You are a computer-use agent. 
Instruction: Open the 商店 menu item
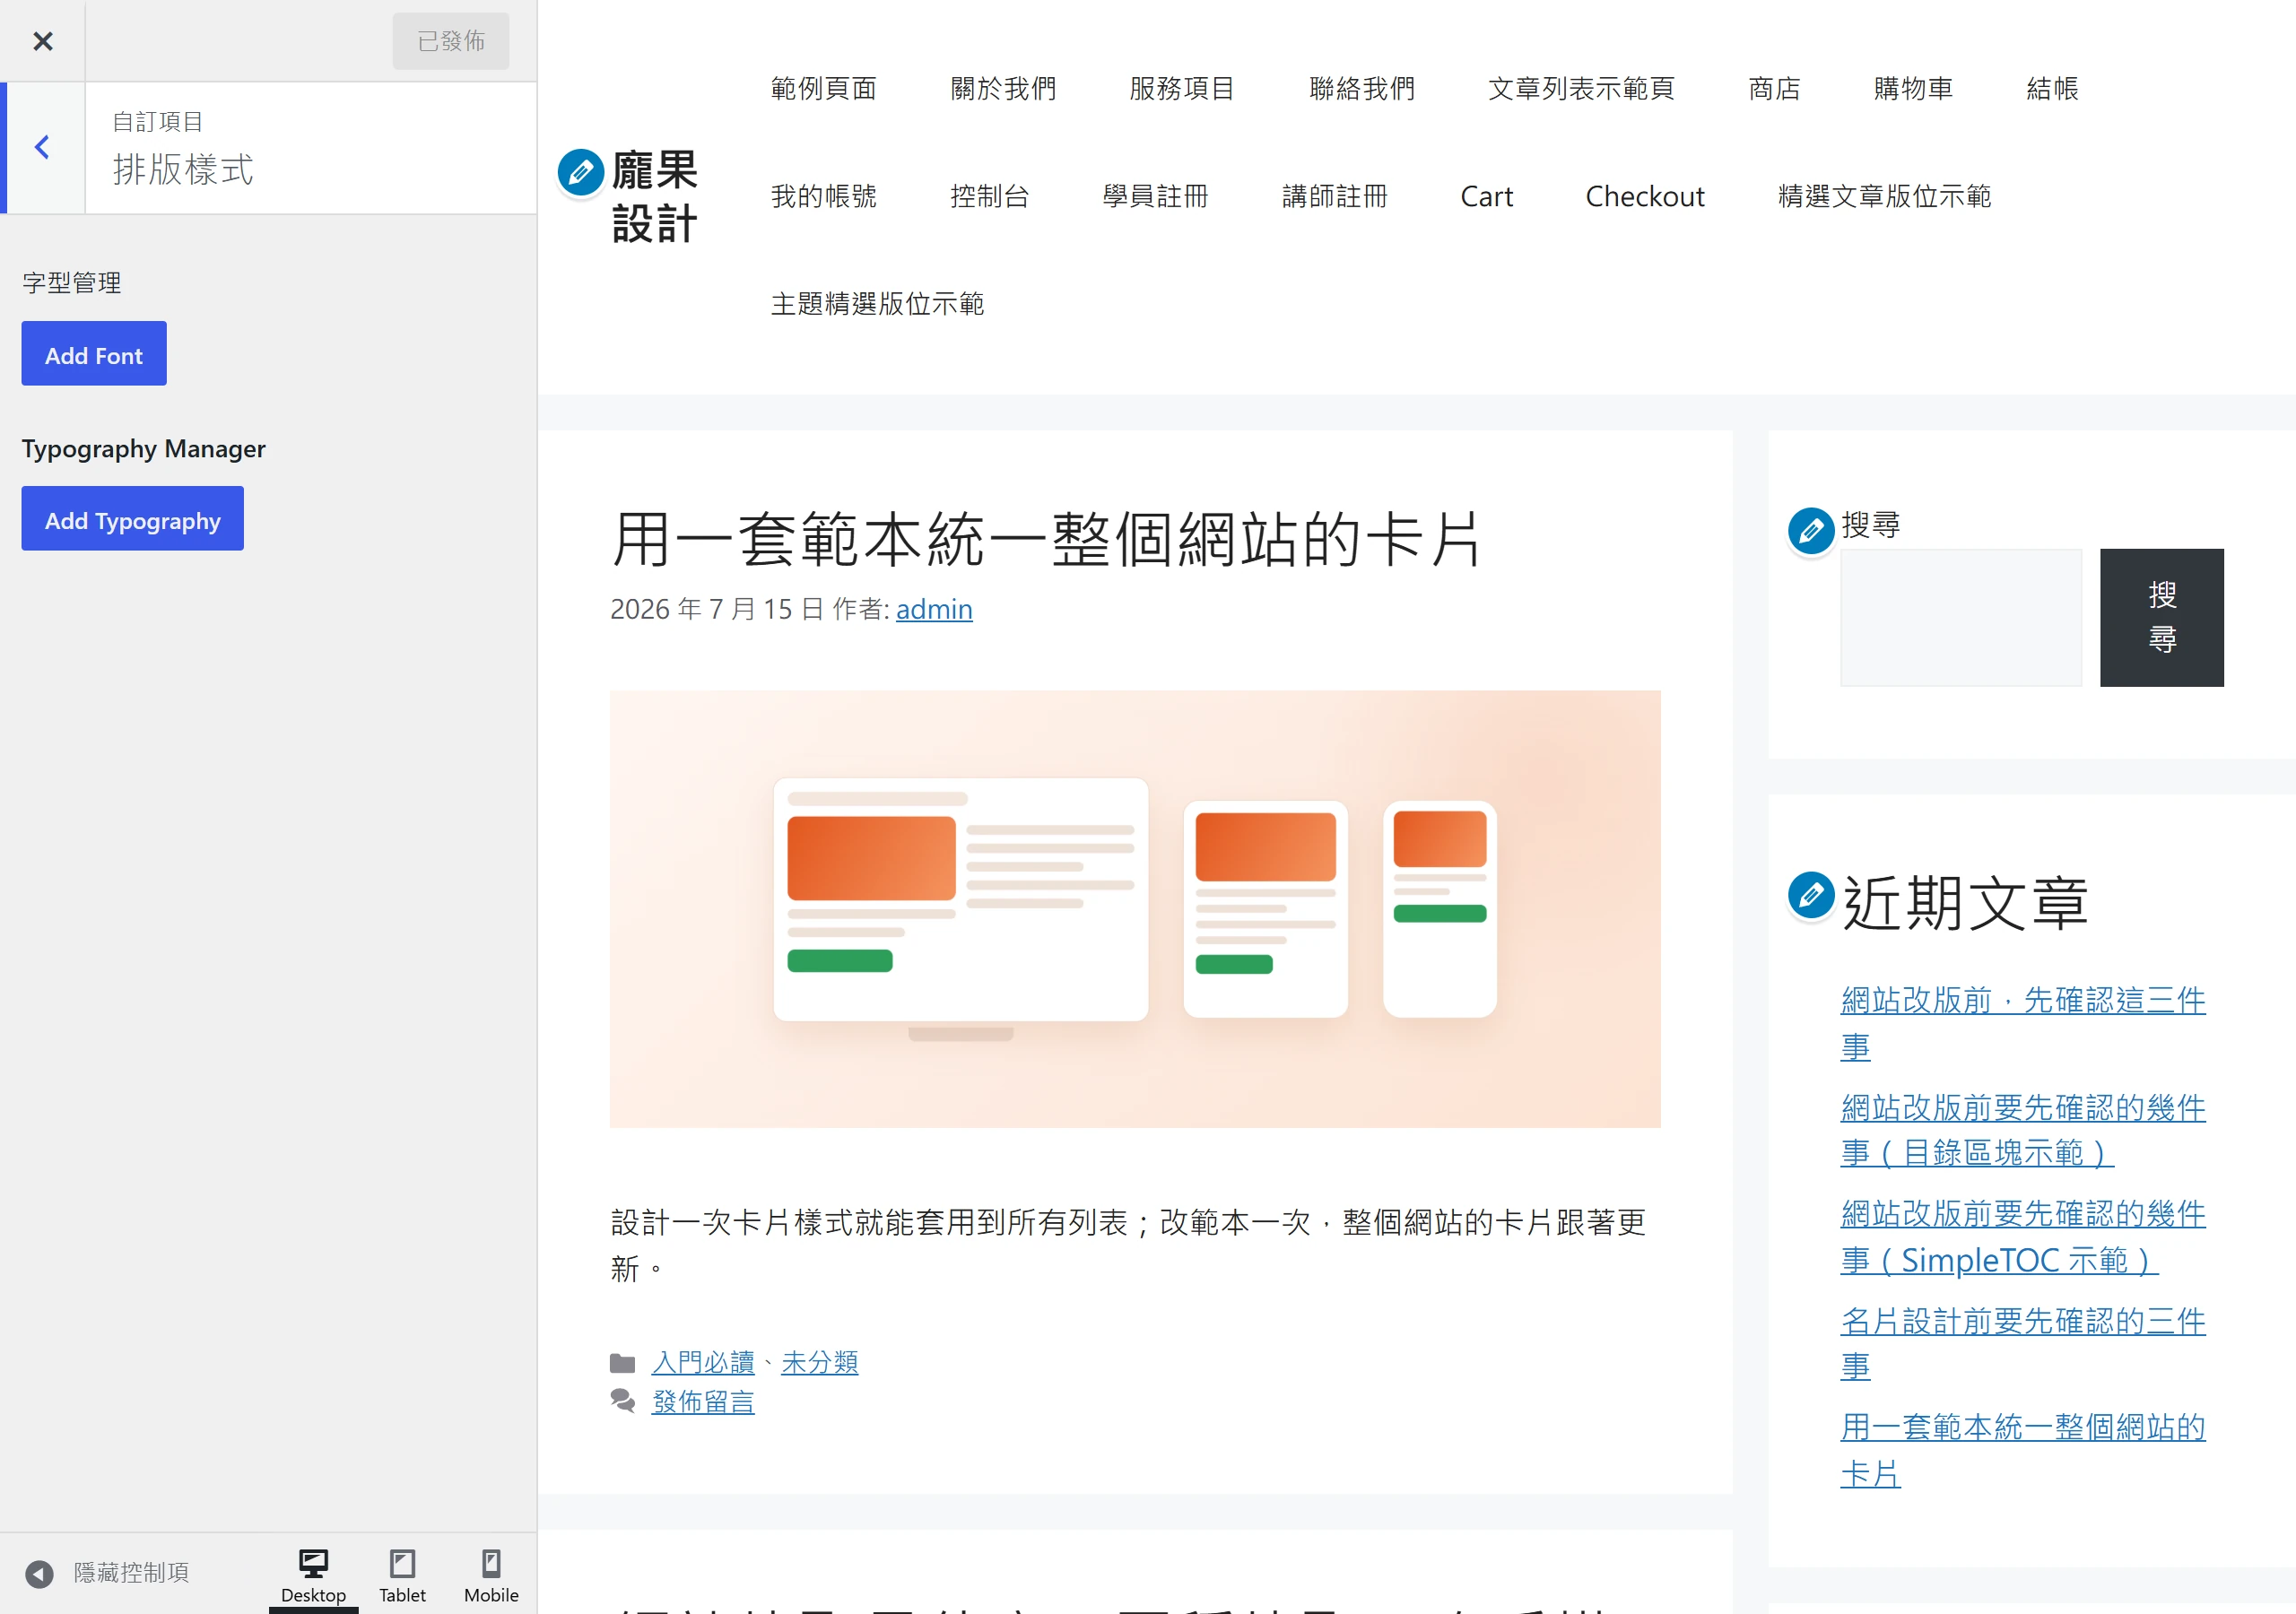[1774, 89]
